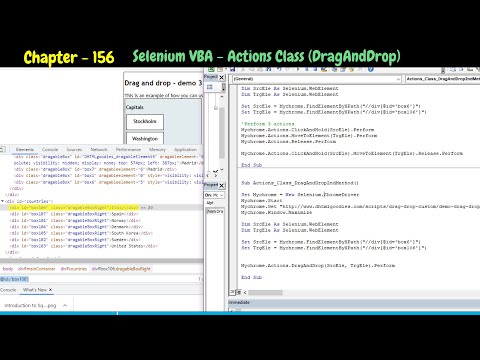Screen dimensions: 480x360
Task: Click the div#box106.dragableBoxRight breadcrumb
Action: pyautogui.click(x=121, y=269)
